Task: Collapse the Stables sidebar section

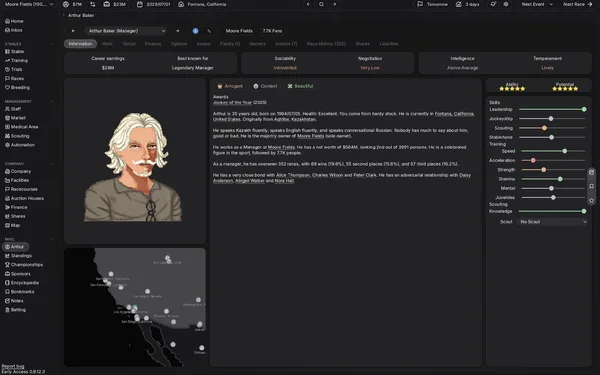Action: [x=52, y=44]
